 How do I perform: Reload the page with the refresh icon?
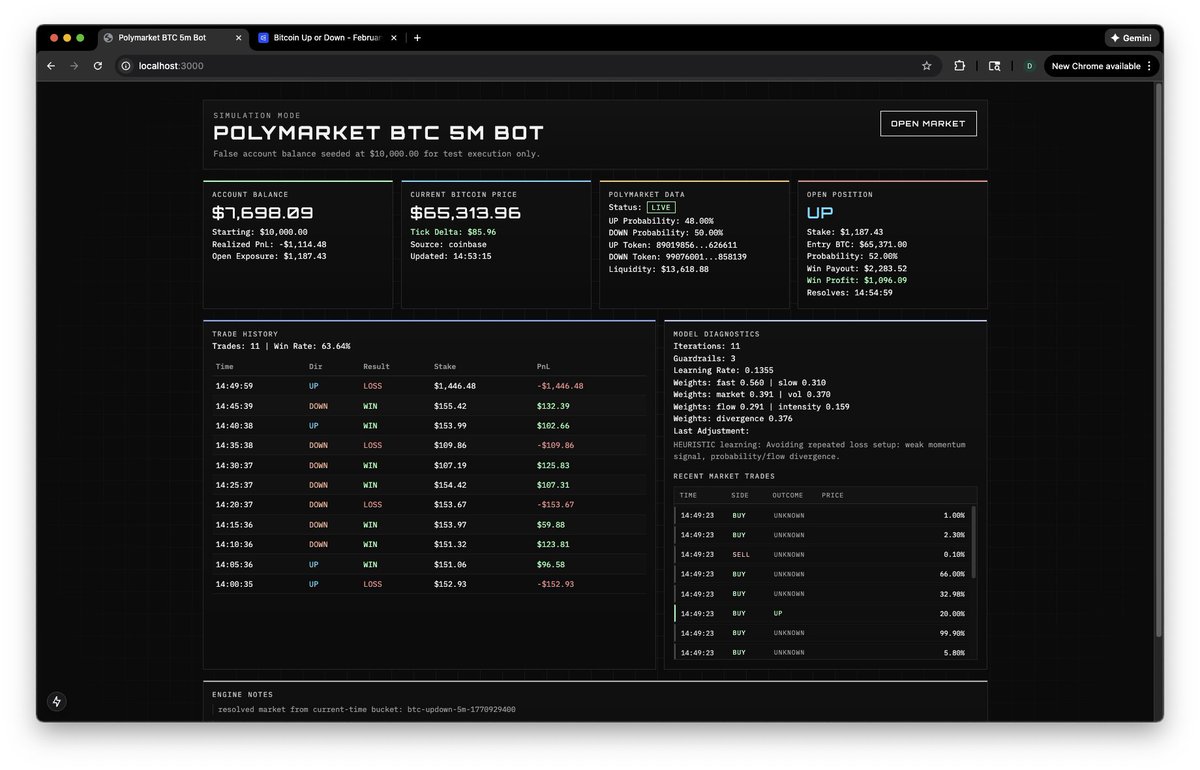click(98, 66)
